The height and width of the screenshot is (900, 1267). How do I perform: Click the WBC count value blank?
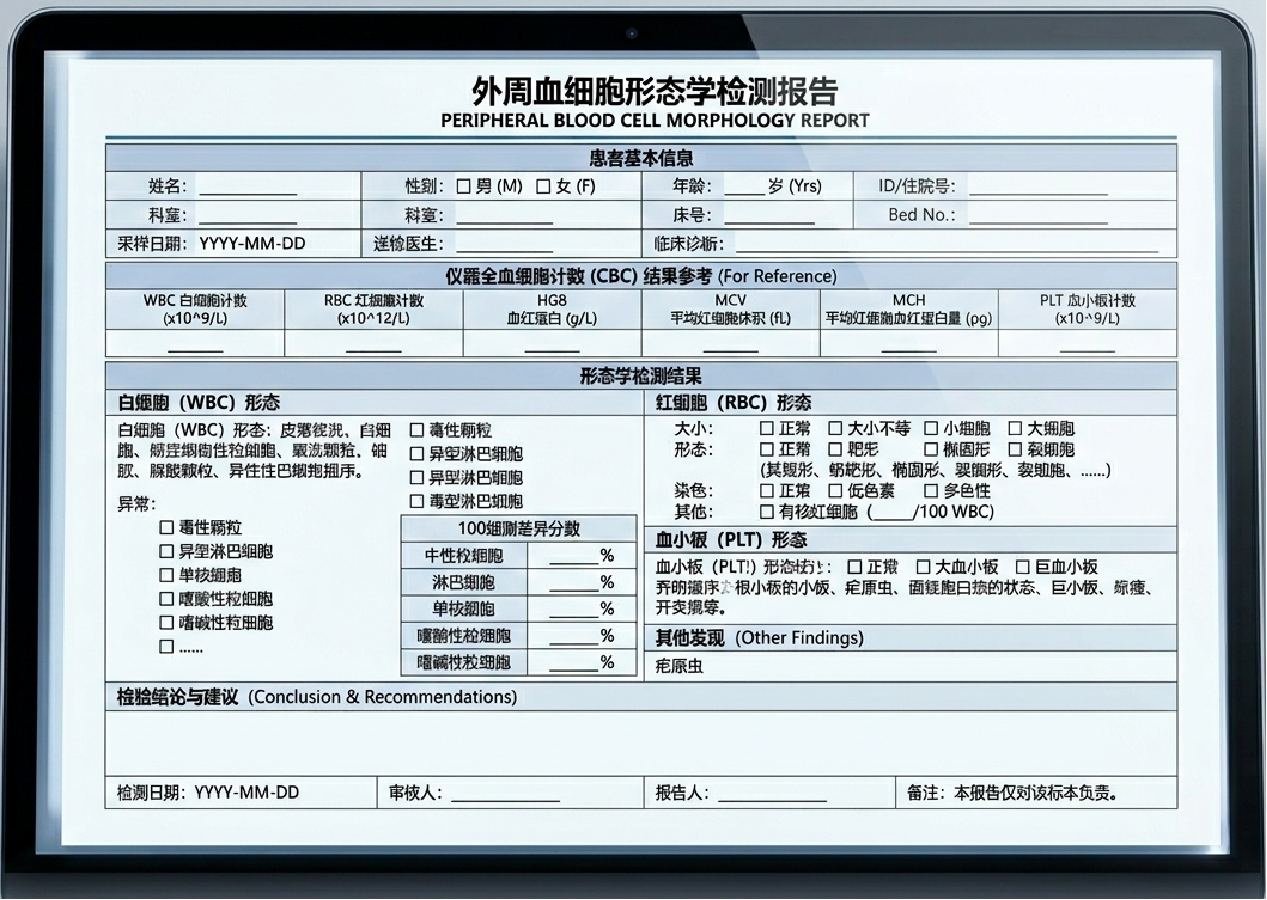195,345
